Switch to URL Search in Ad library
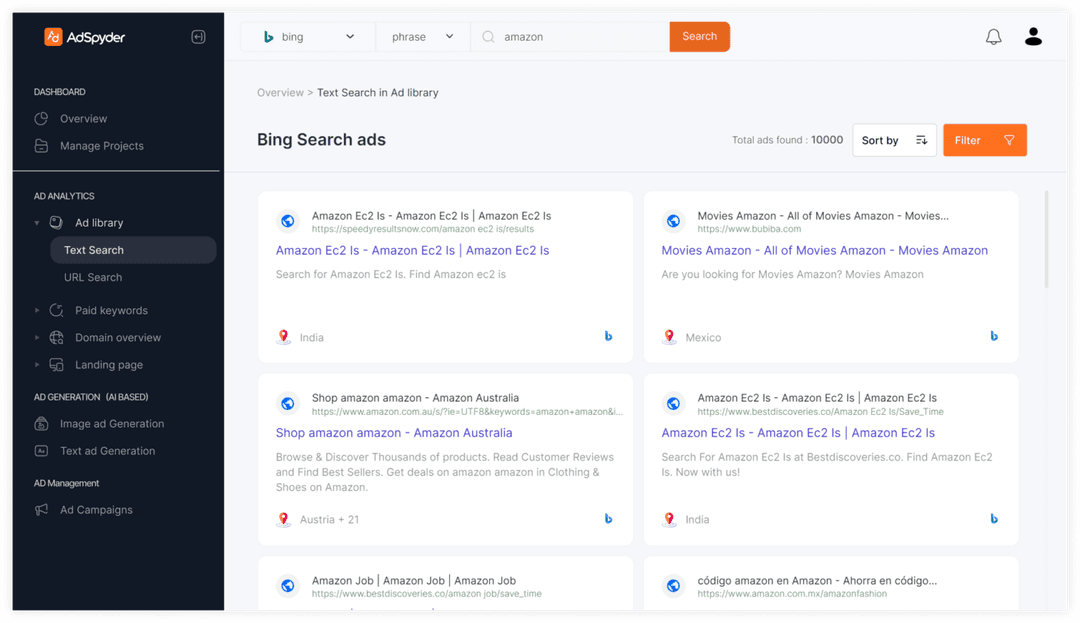Viewport: 1080px width, 623px height. tap(92, 277)
